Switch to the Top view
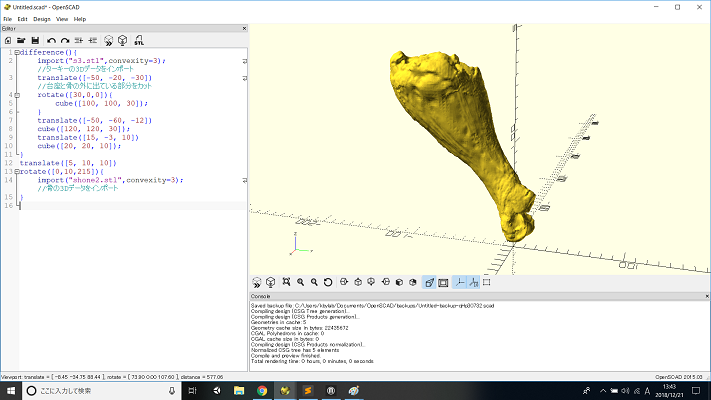This screenshot has width=711, height=400. (358, 282)
